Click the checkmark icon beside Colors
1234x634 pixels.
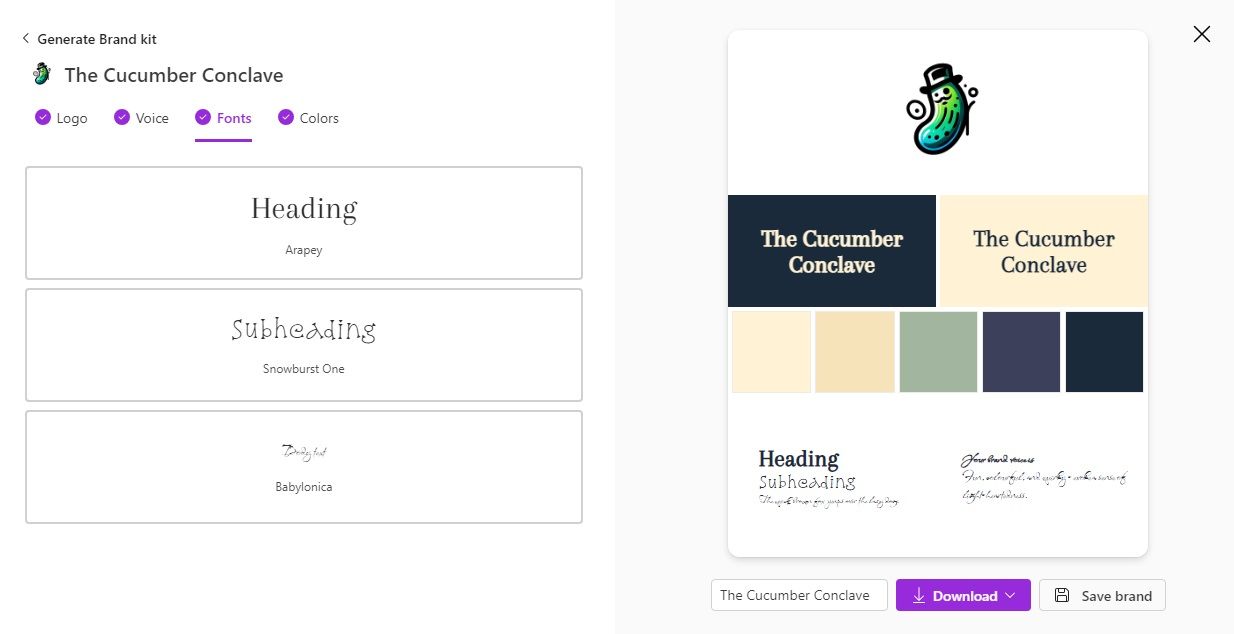point(286,117)
